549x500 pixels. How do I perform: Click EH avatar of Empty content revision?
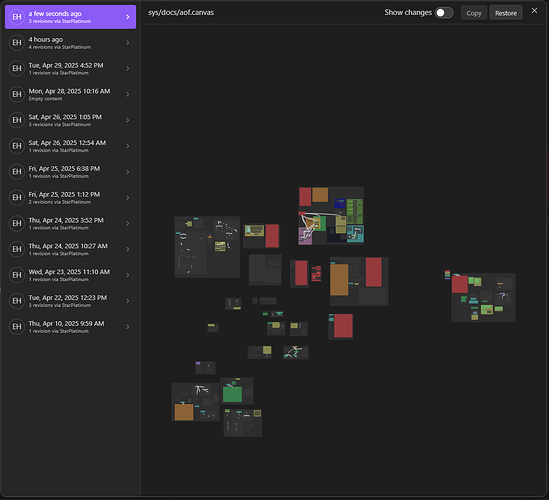17,95
